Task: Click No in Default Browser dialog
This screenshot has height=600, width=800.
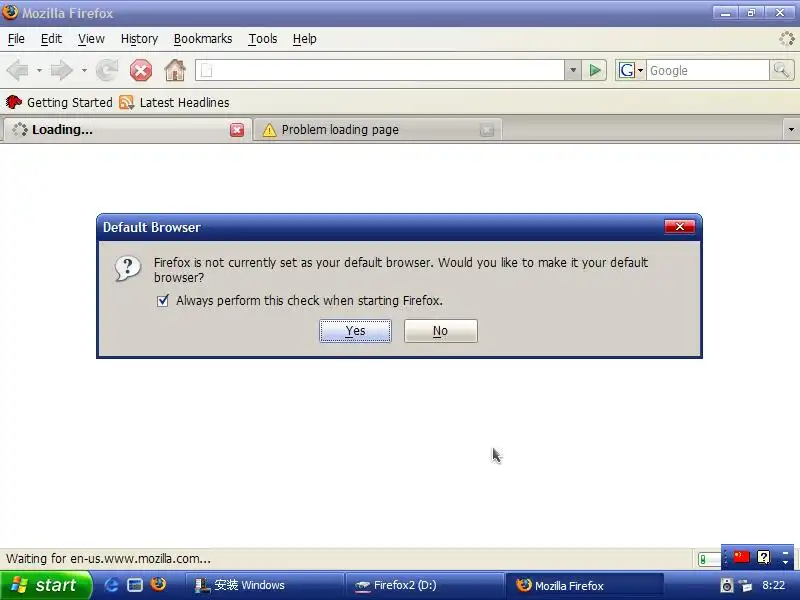Action: pos(441,331)
